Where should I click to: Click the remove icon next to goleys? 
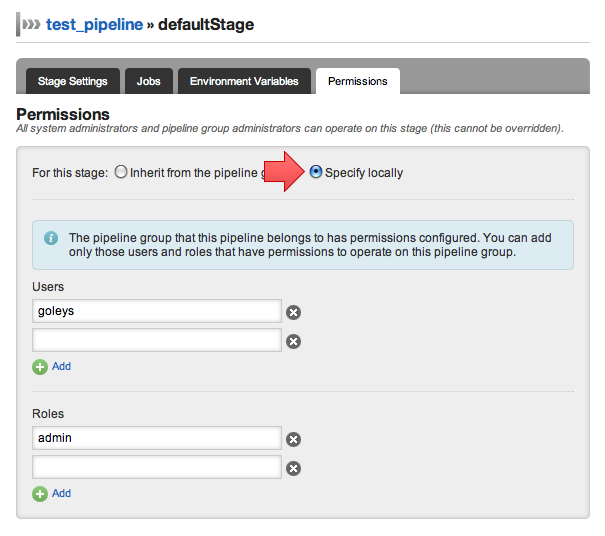[x=294, y=312]
